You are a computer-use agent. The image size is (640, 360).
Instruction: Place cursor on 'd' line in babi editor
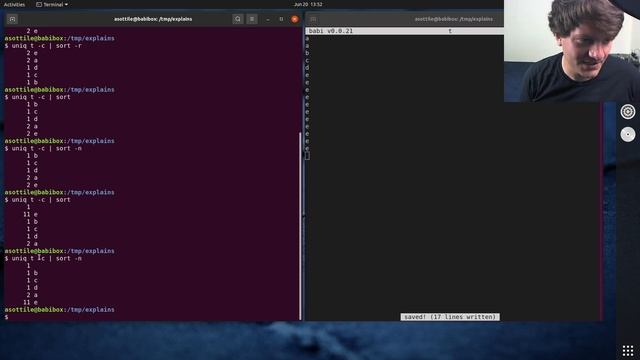[307, 68]
